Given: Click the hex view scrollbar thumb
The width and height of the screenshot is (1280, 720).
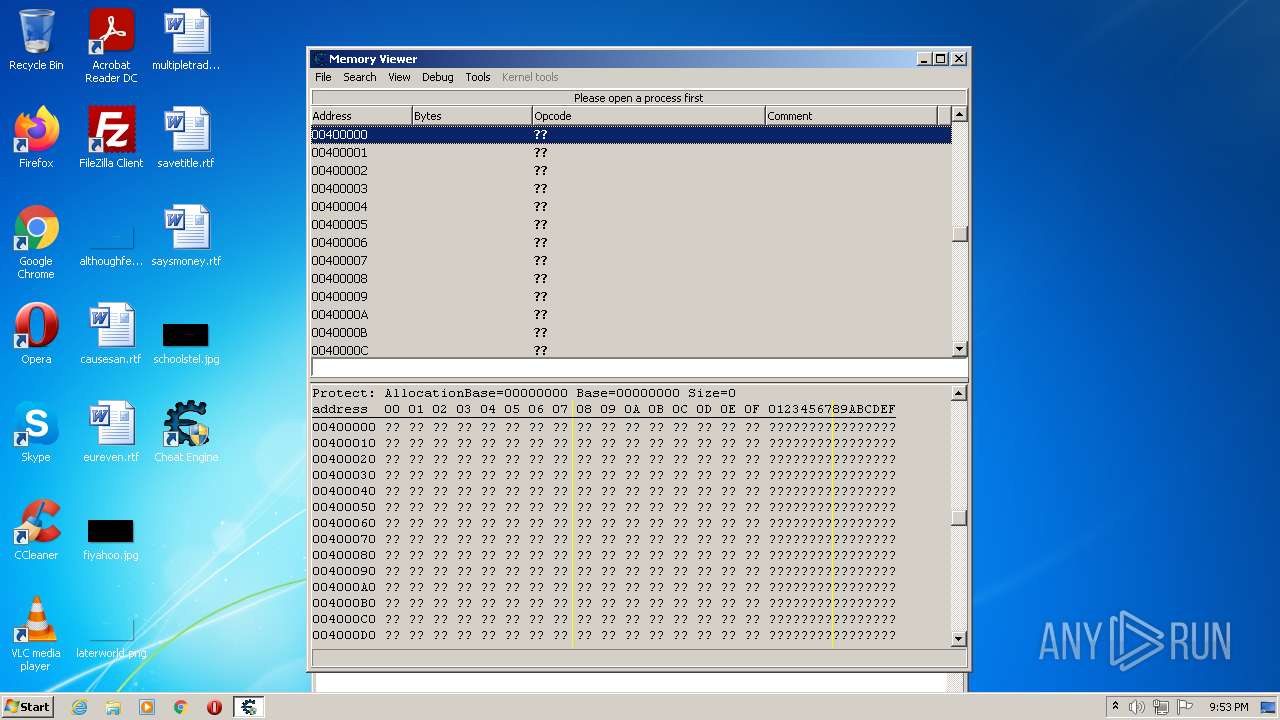Looking at the screenshot, I should [x=959, y=518].
